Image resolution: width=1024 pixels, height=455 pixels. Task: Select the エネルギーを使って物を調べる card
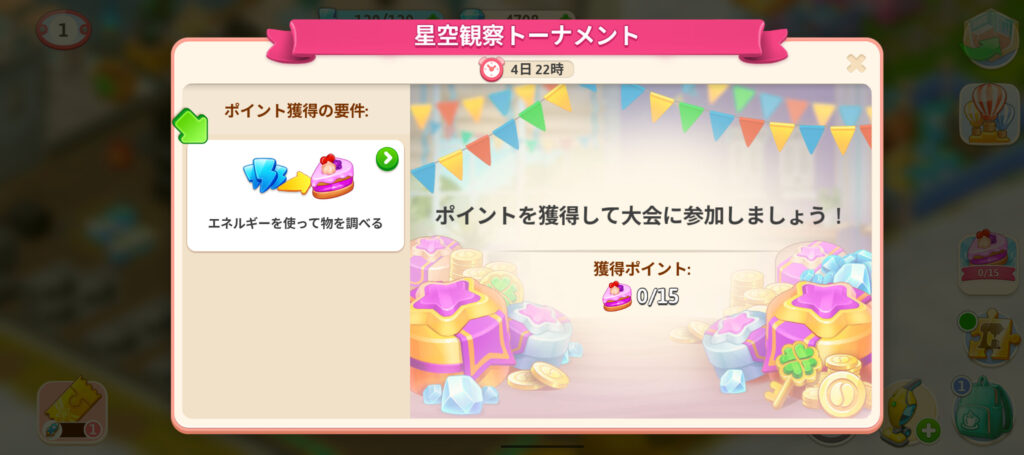click(295, 195)
